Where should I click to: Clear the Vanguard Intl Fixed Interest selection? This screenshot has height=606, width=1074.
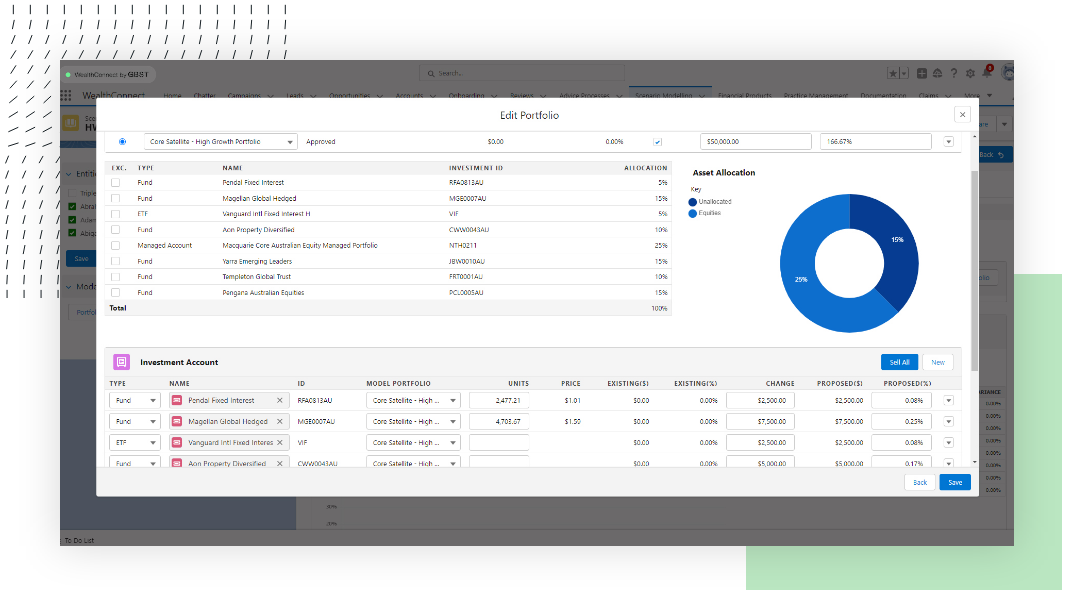(x=279, y=443)
